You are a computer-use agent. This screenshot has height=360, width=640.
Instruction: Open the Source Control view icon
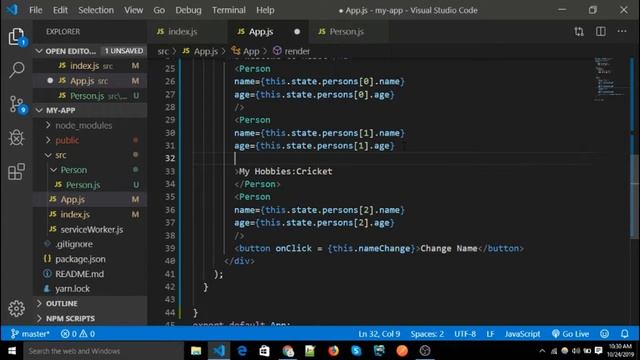tap(16, 104)
